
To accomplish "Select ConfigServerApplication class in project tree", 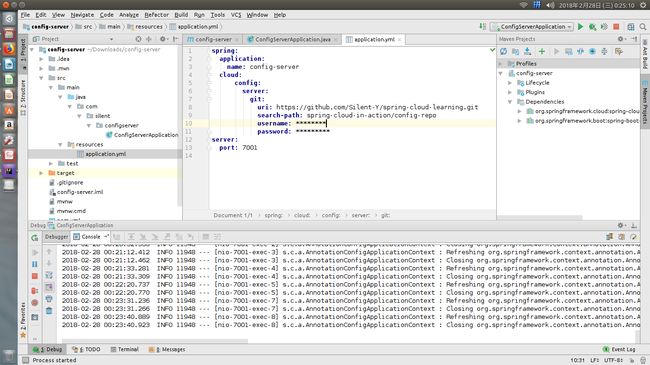I will coord(142,135).
